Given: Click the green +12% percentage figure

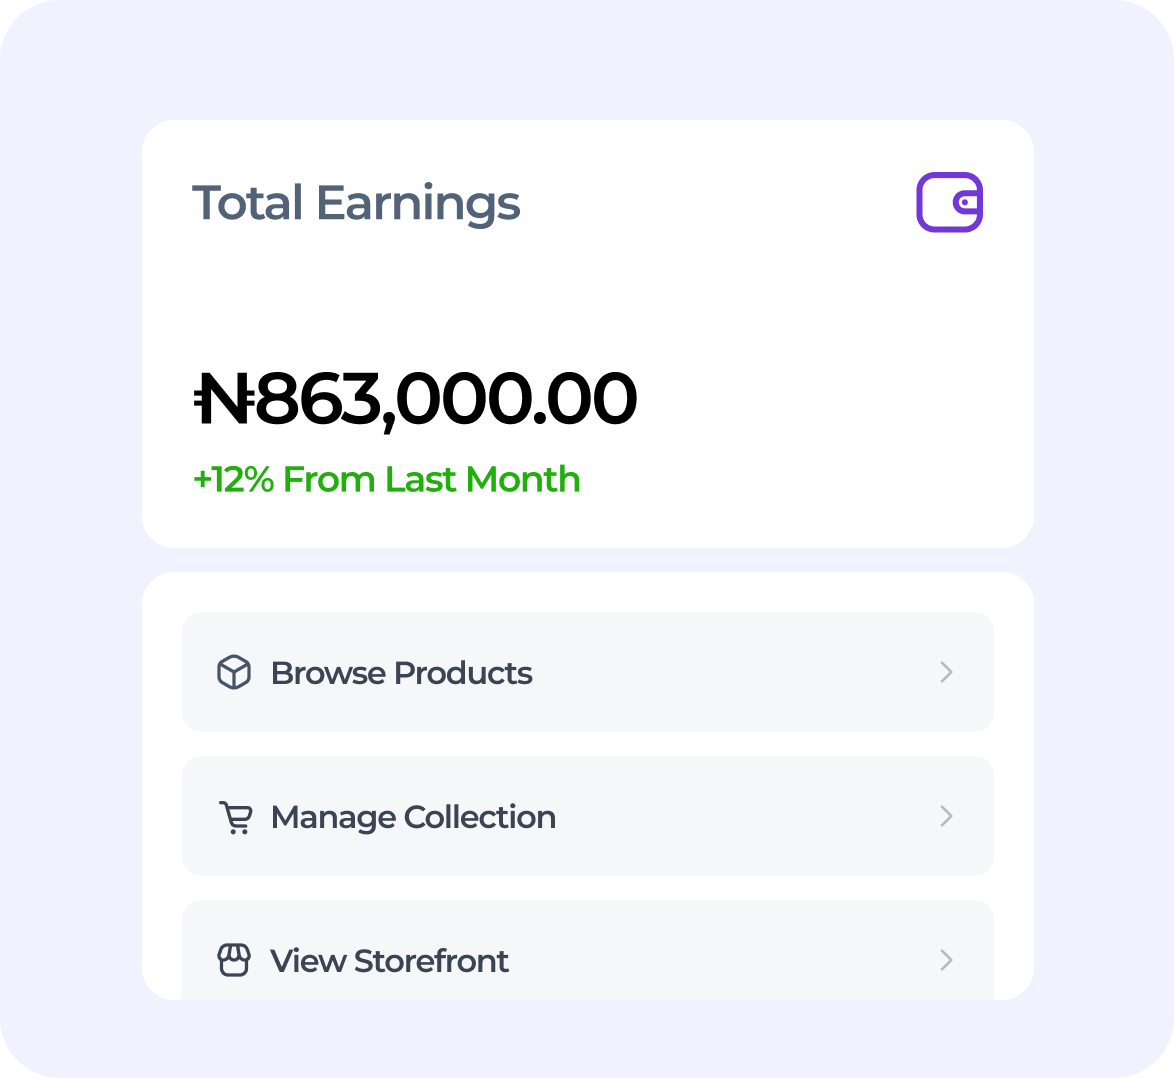Looking at the screenshot, I should pos(233,480).
